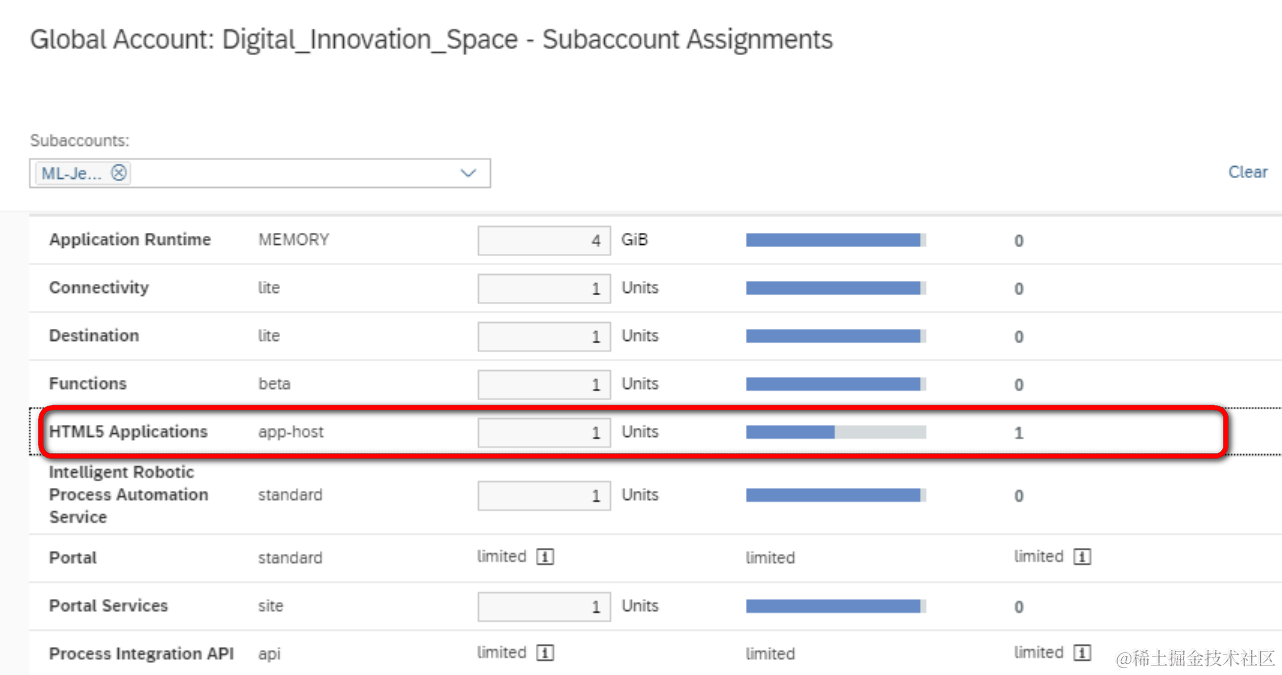The height and width of the screenshot is (675, 1282).
Task: Click the HTML5 Applications usage progress bar
Action: pos(835,432)
